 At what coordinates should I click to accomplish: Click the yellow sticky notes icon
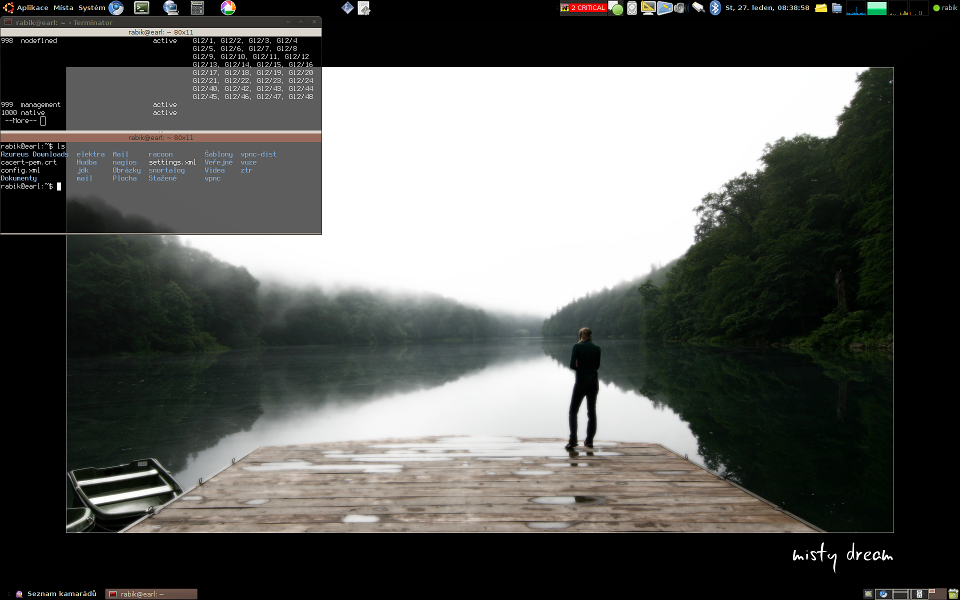coord(821,8)
